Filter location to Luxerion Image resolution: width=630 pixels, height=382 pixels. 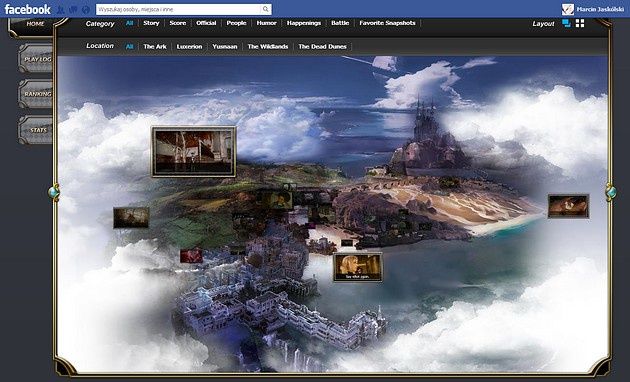point(189,47)
